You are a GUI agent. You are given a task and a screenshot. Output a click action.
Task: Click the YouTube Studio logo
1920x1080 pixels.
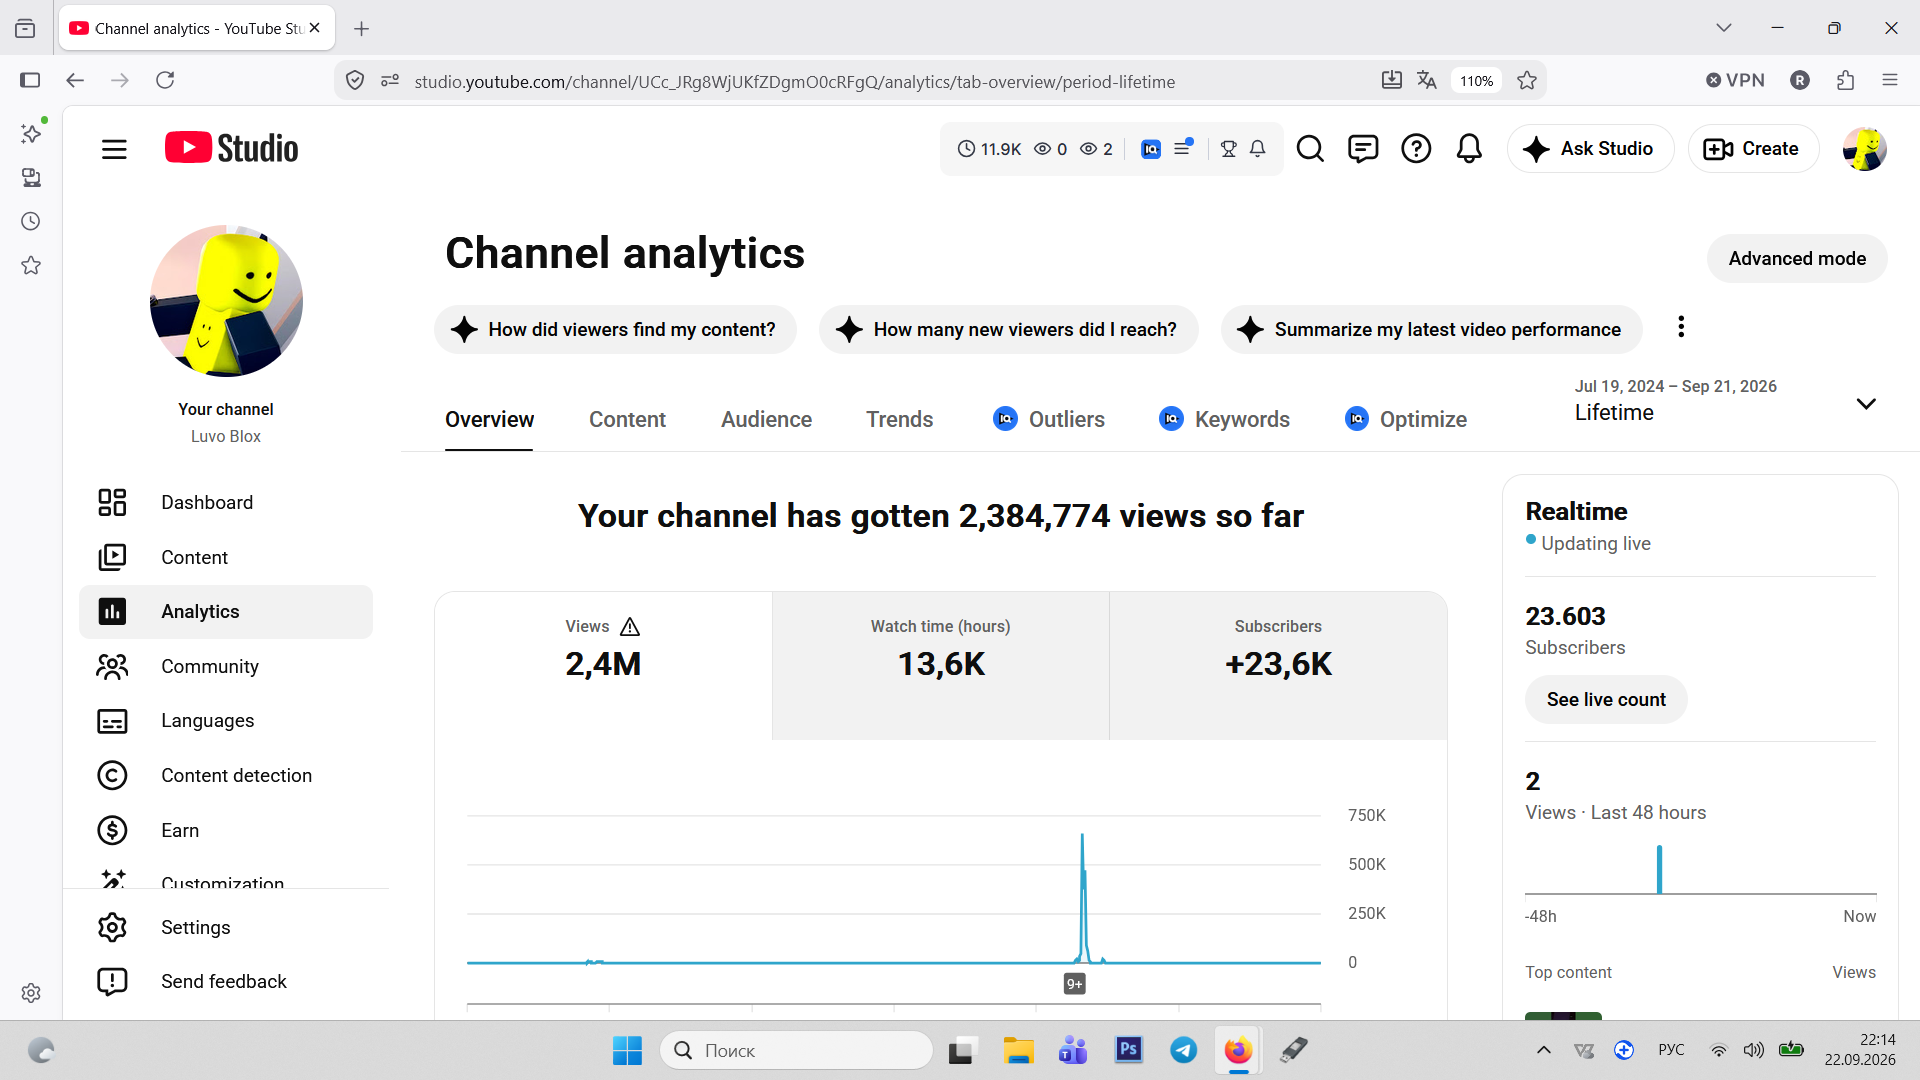pos(232,148)
